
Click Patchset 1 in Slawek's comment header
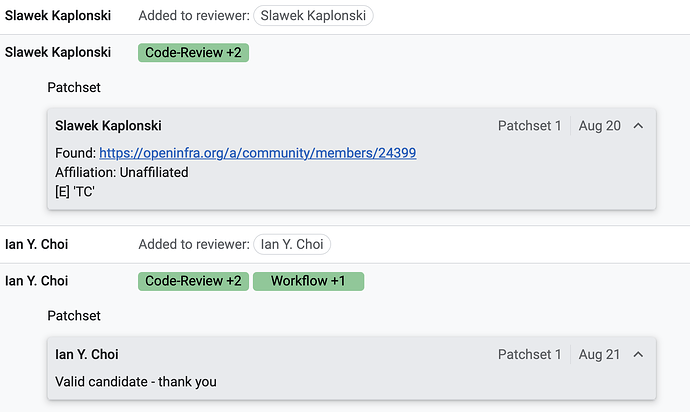529,126
